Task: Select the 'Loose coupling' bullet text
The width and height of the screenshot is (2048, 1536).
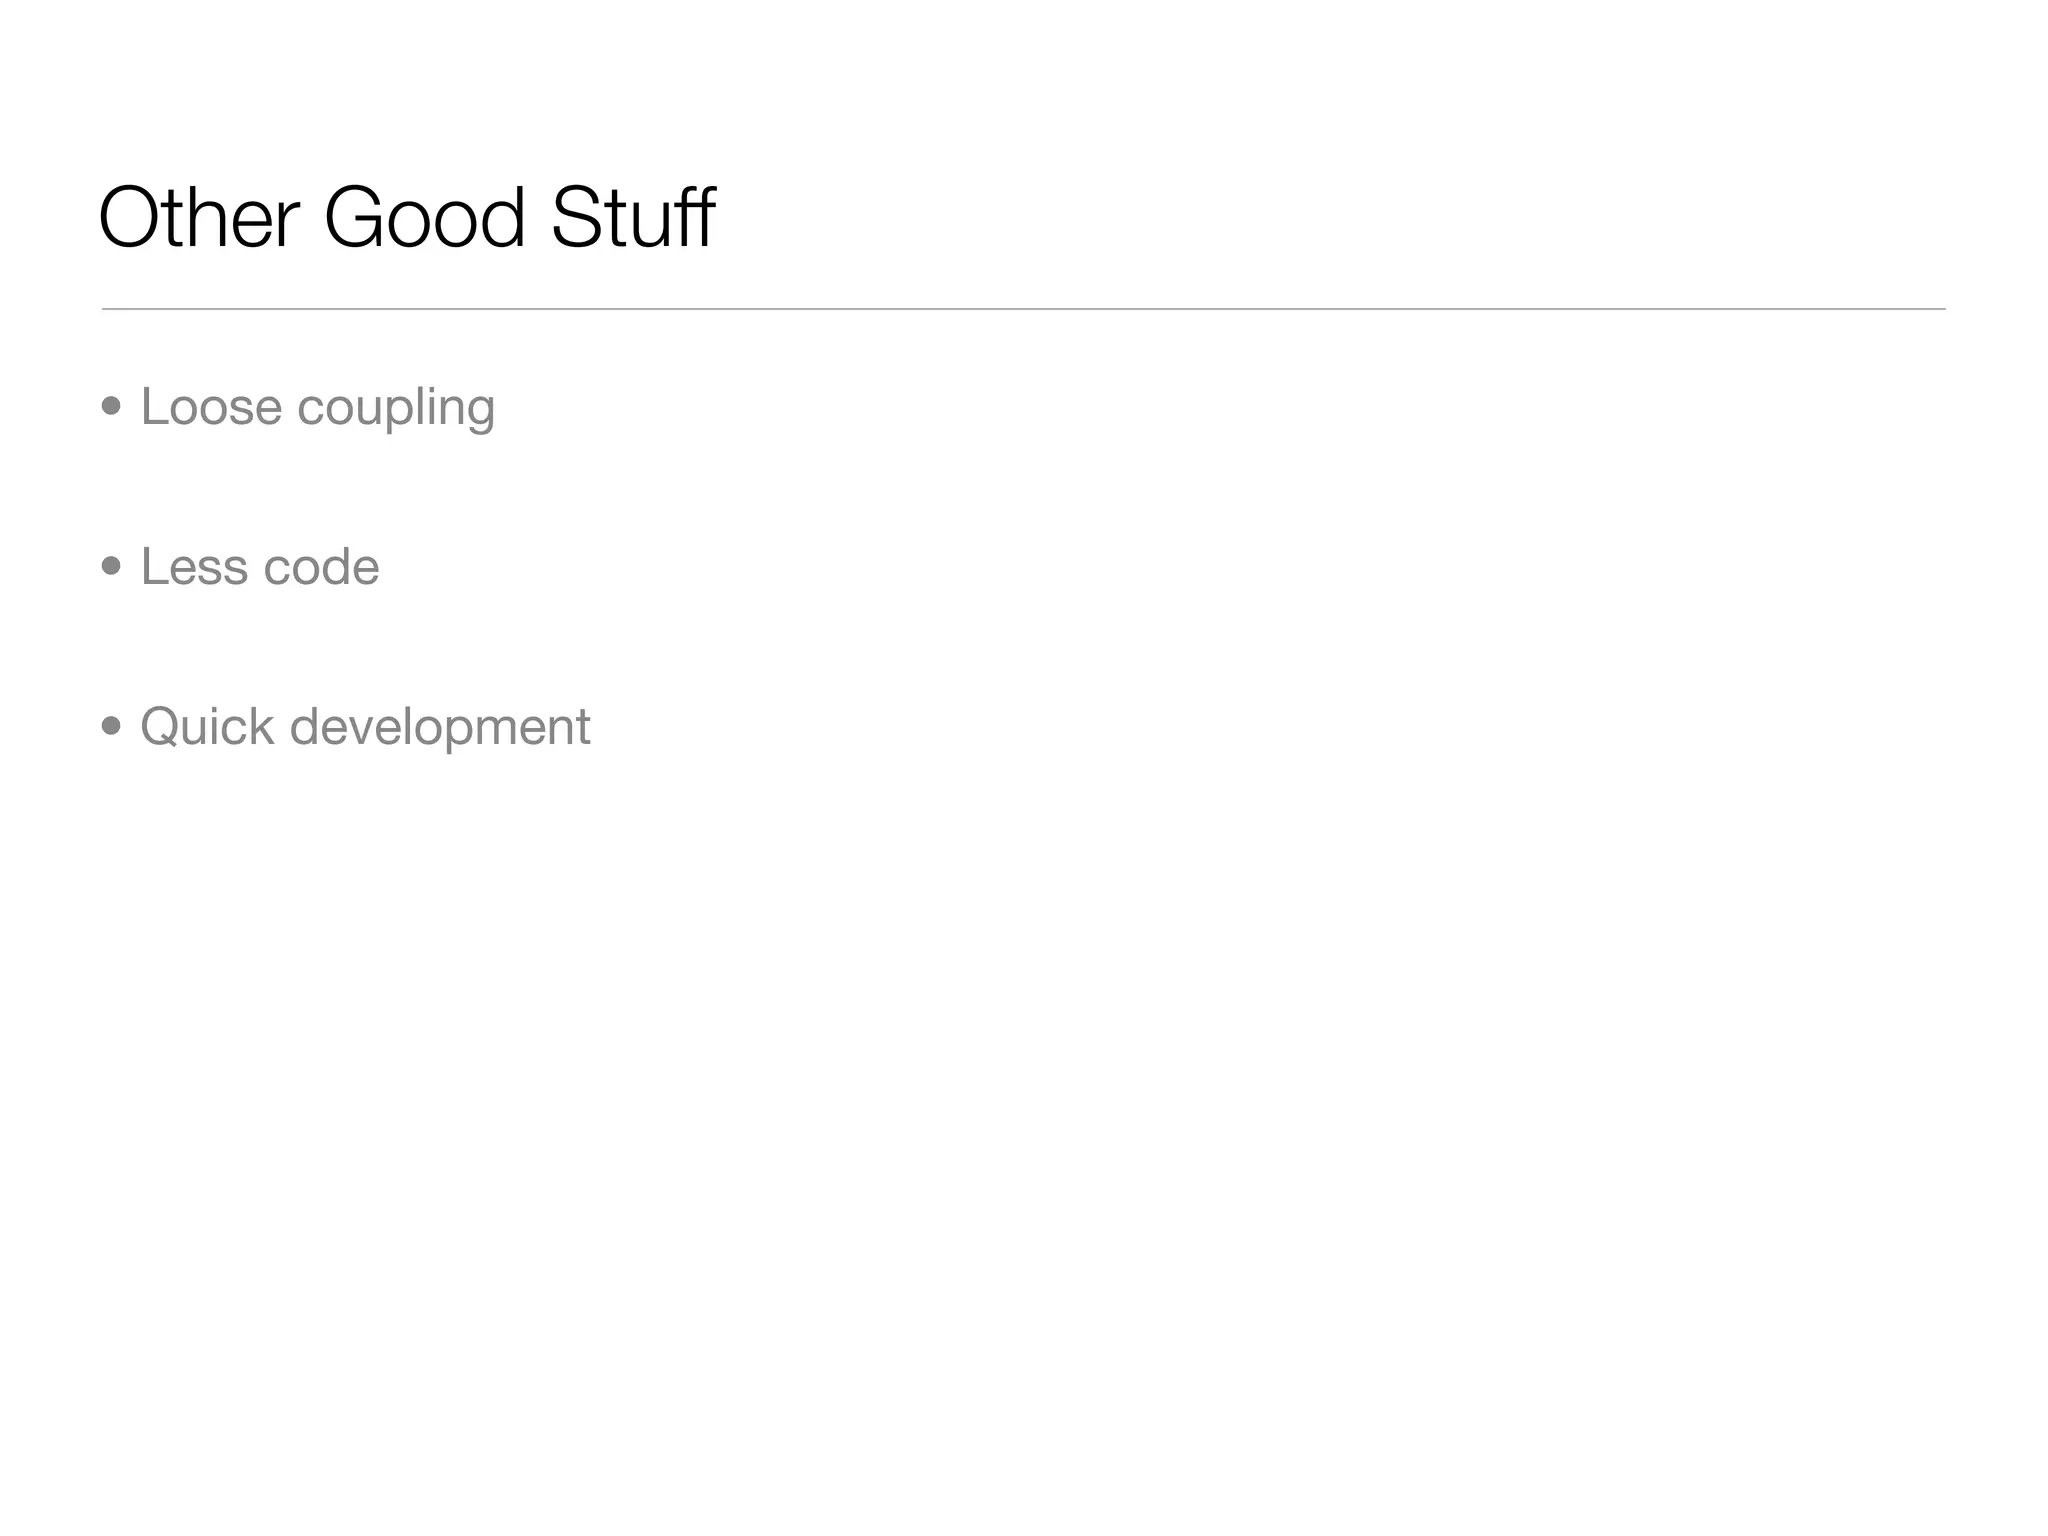Action: pyautogui.click(x=317, y=407)
